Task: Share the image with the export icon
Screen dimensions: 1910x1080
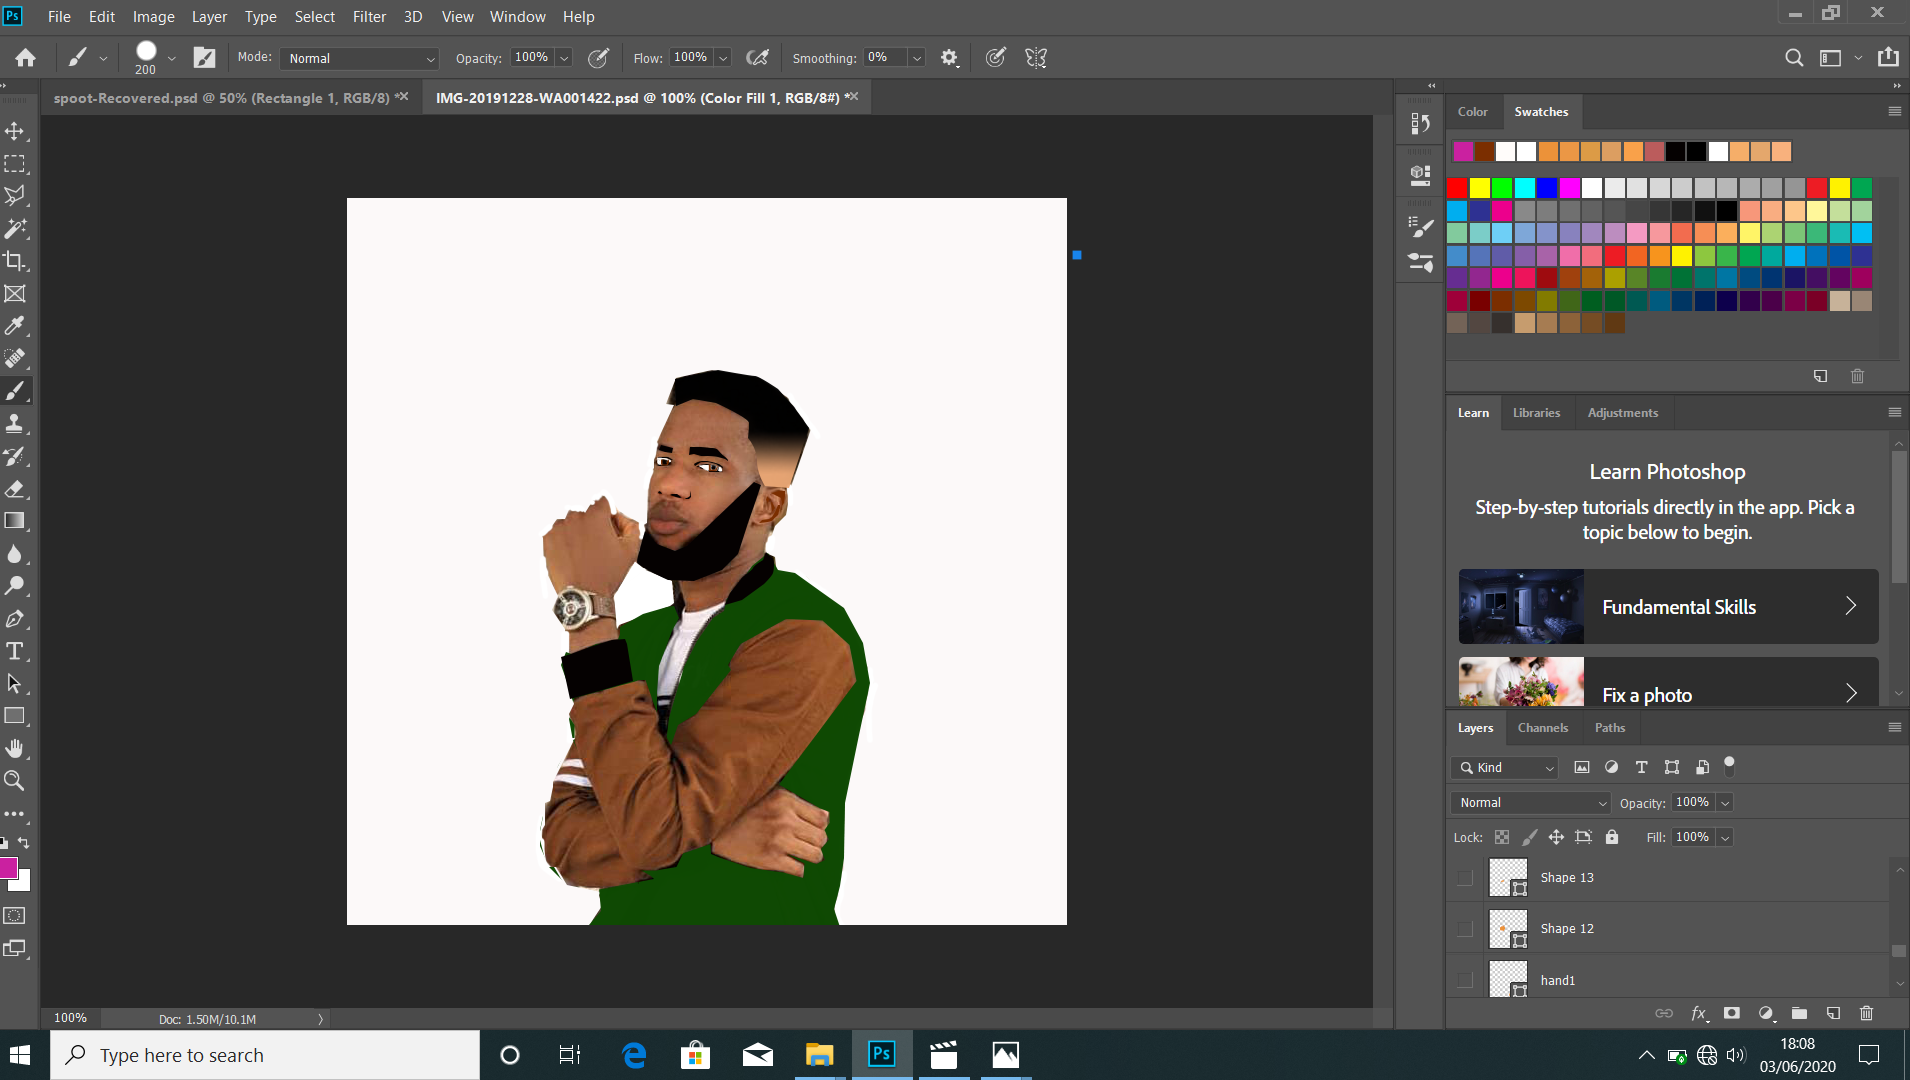Action: (x=1888, y=57)
